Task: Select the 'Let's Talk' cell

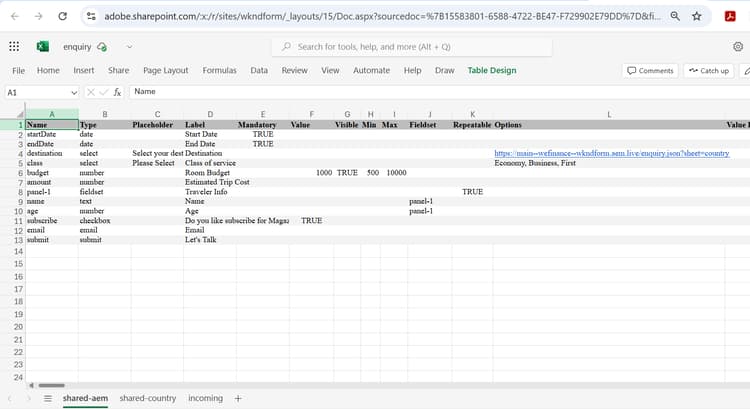Action: pyautogui.click(x=210, y=240)
